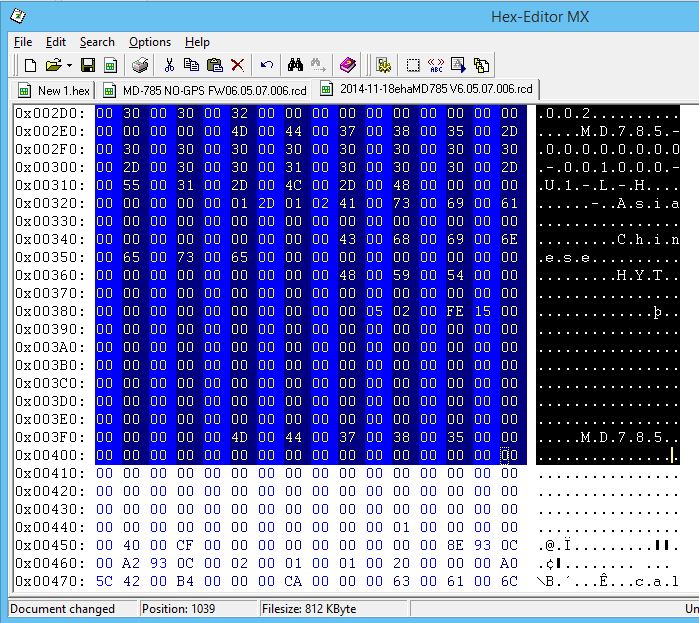Paste with the clipboard icon
The image size is (699, 623).
tap(214, 66)
